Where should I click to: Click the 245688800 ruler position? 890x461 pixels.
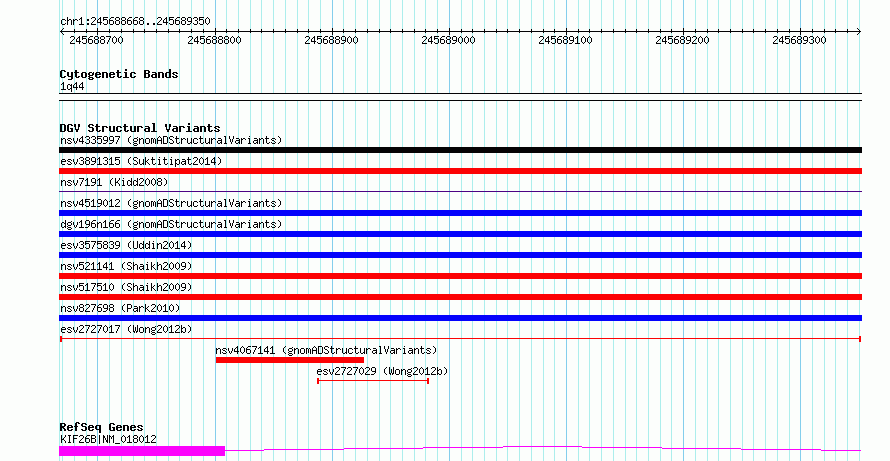[x=214, y=40]
